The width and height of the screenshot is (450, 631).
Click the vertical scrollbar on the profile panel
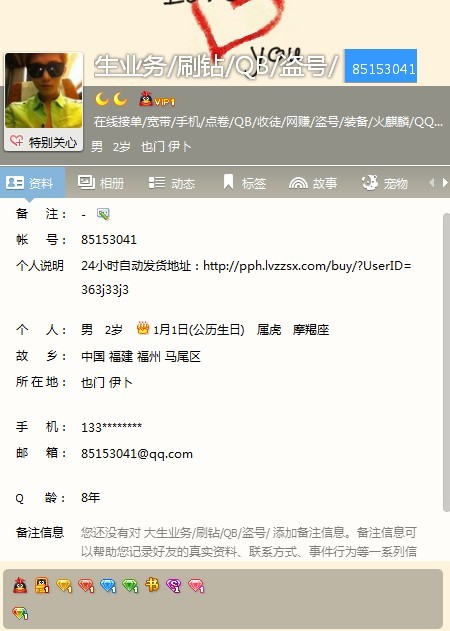coord(446,362)
